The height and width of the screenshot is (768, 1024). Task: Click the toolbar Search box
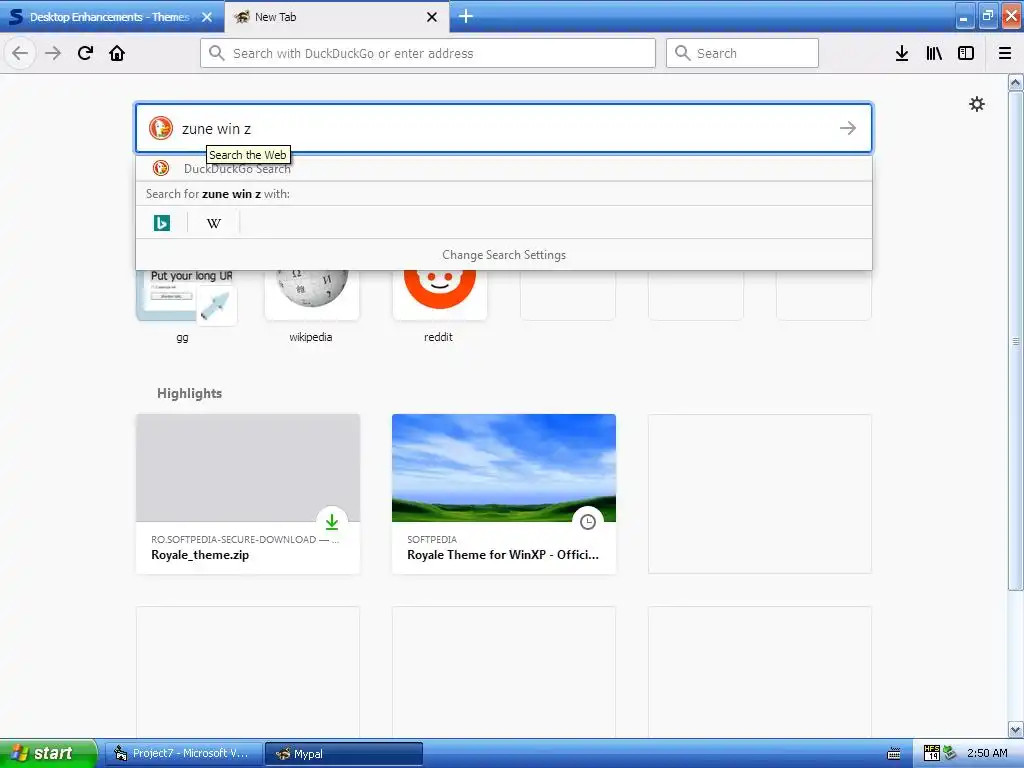[x=742, y=53]
